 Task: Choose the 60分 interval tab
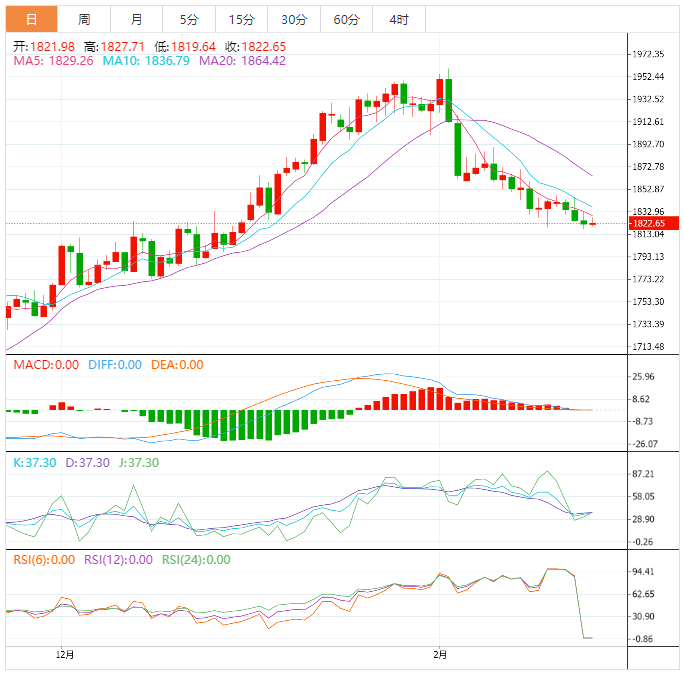click(x=346, y=19)
